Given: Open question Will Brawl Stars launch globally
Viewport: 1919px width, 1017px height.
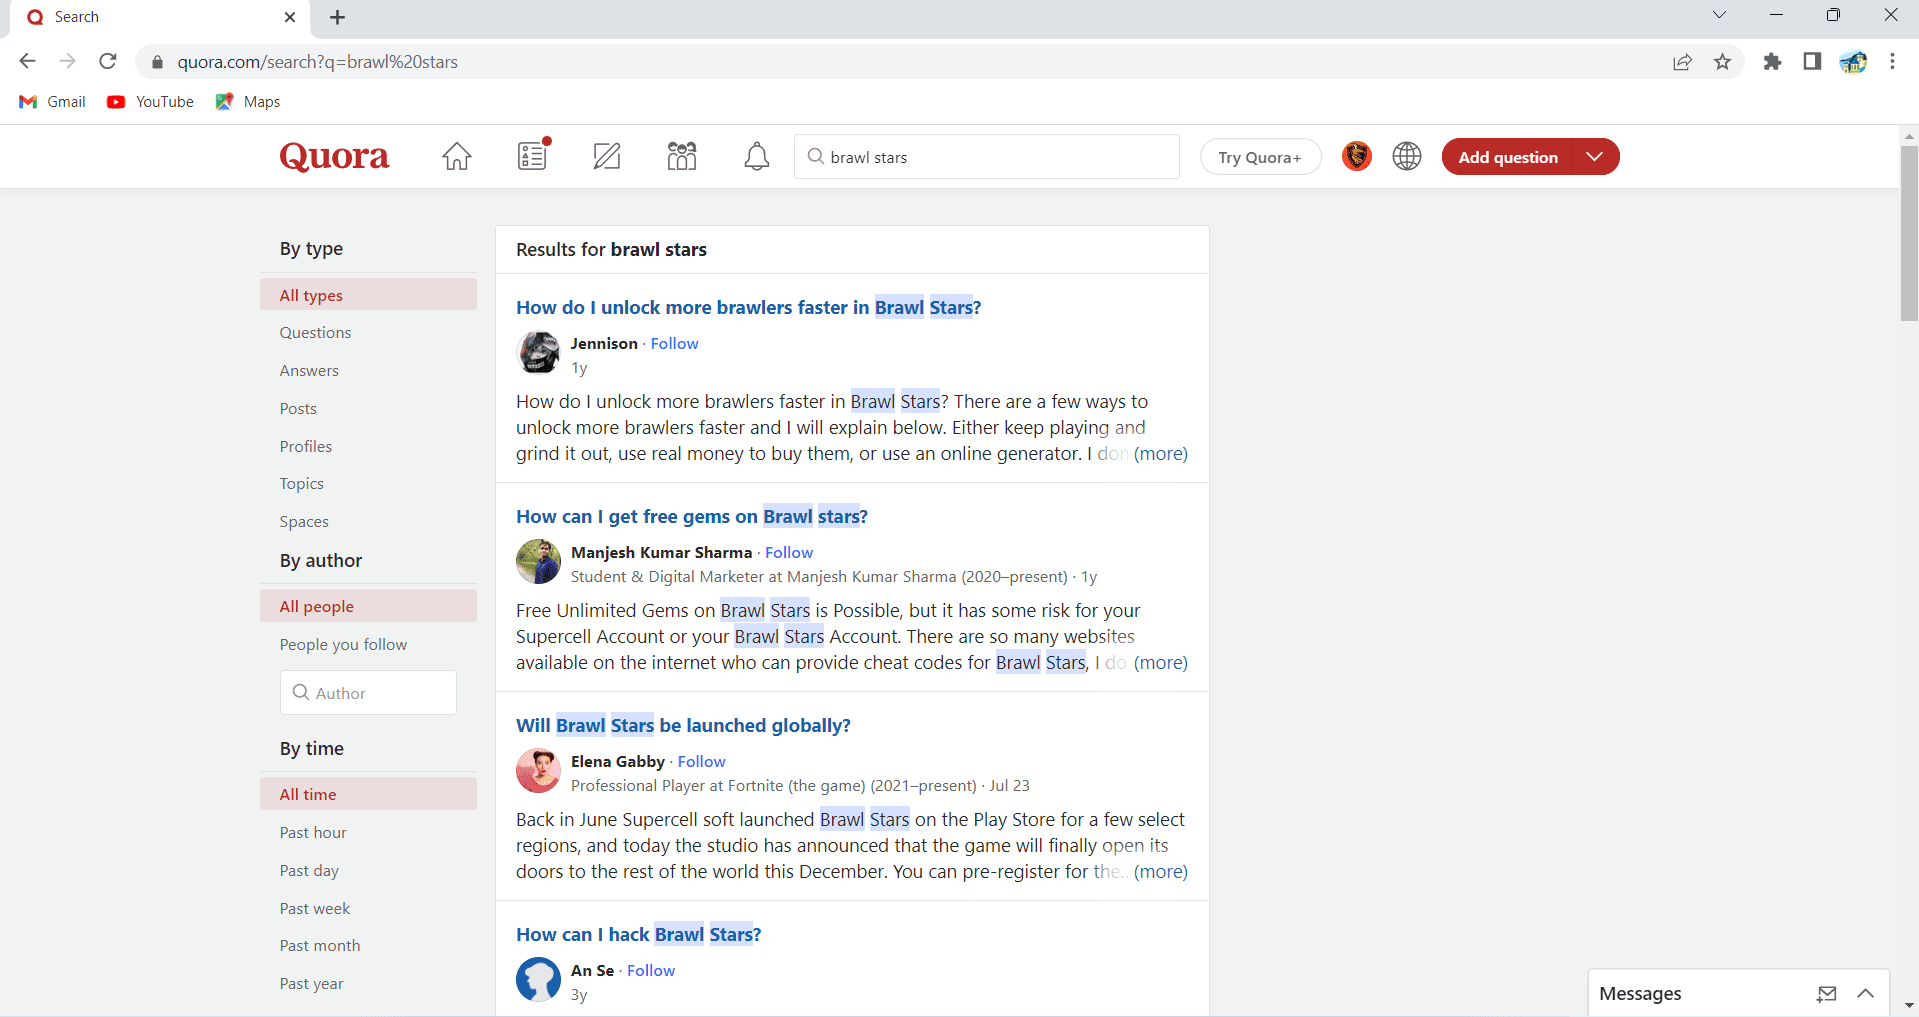Looking at the screenshot, I should coord(683,726).
